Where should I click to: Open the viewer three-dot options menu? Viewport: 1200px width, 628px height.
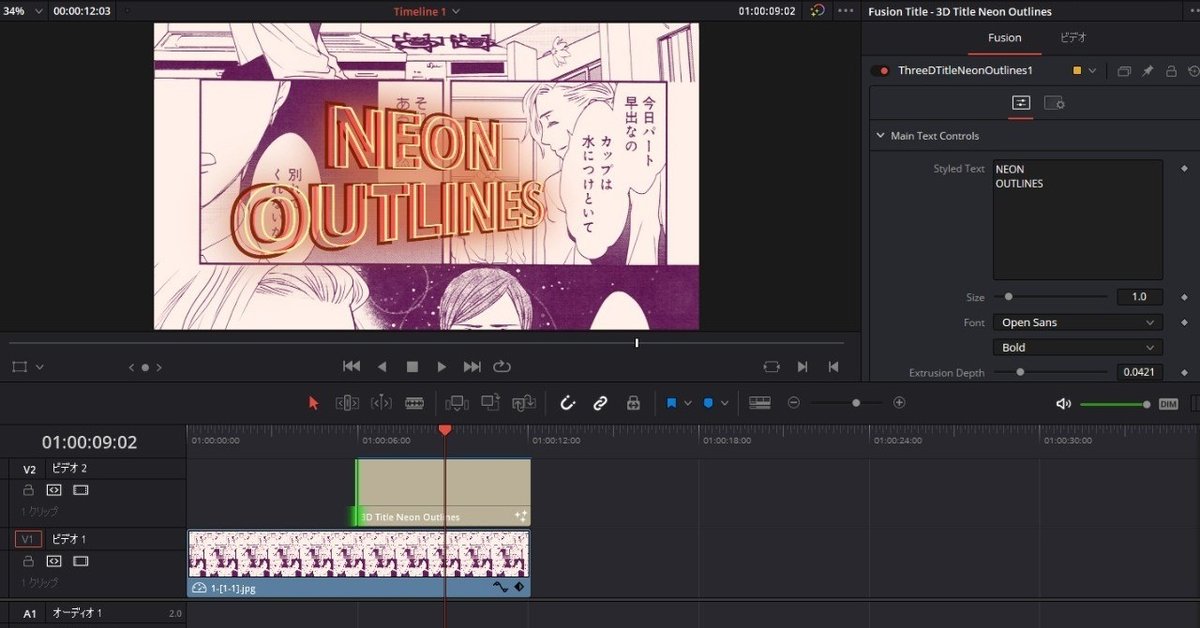[846, 11]
